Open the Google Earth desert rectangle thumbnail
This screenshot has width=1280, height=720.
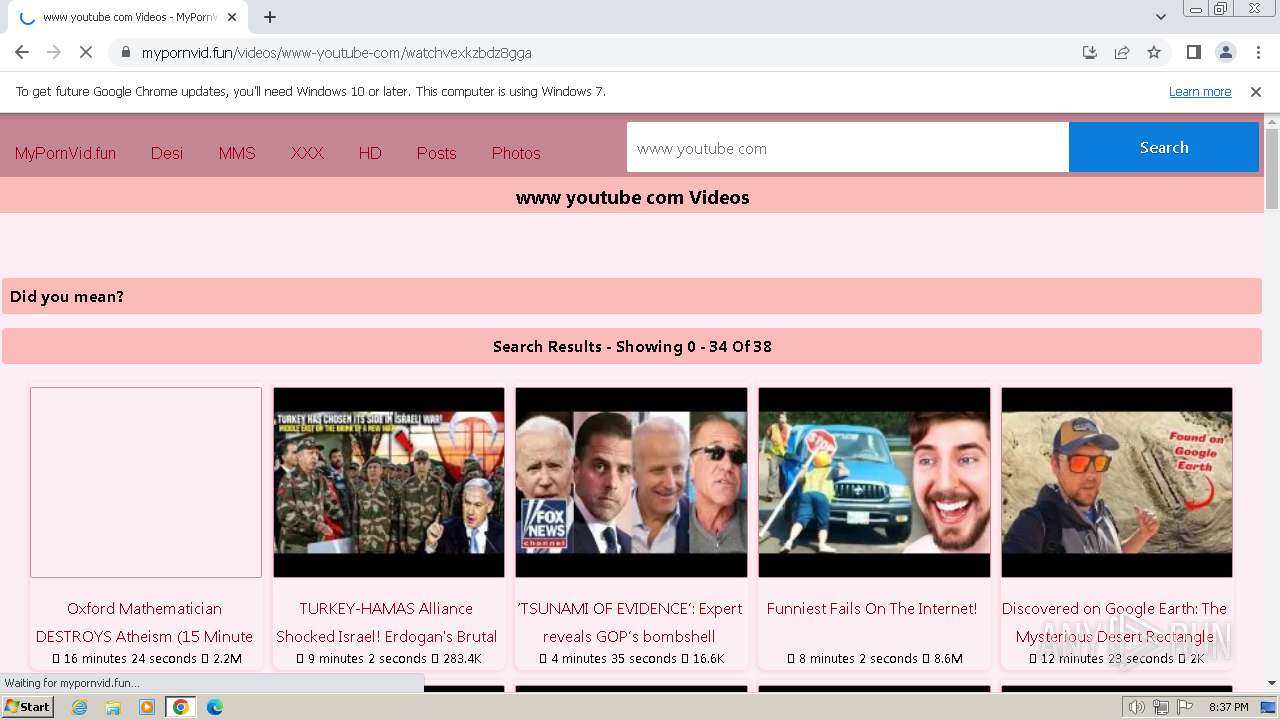coord(1117,482)
